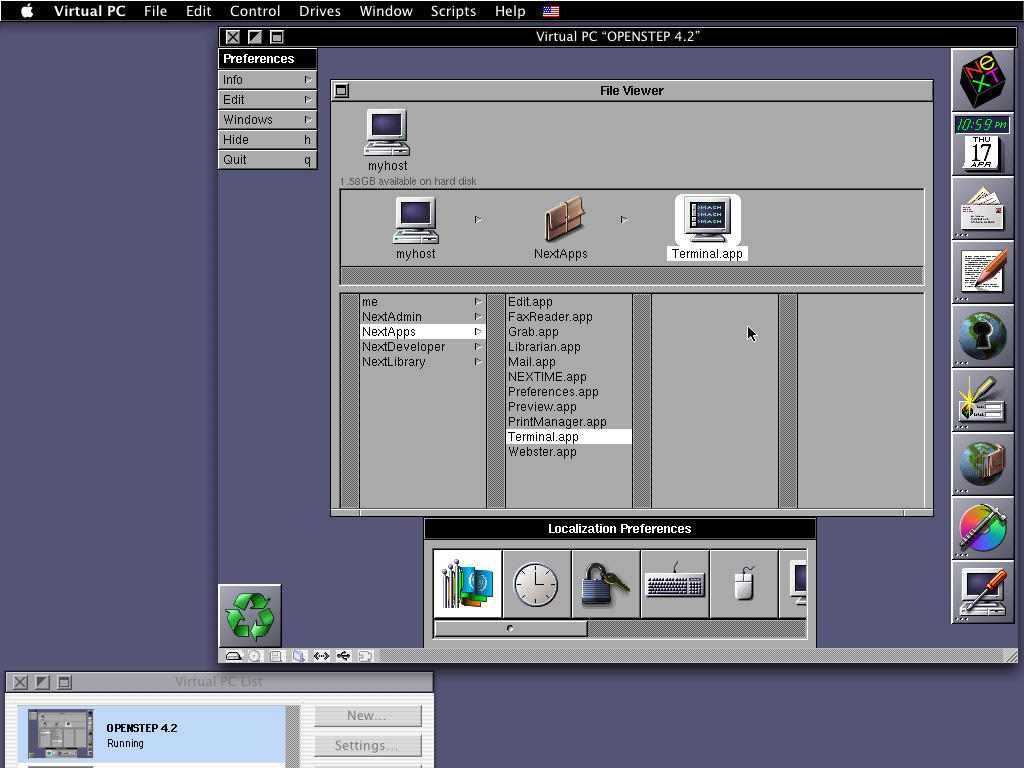Open the clock preferences icon

[x=536, y=583]
